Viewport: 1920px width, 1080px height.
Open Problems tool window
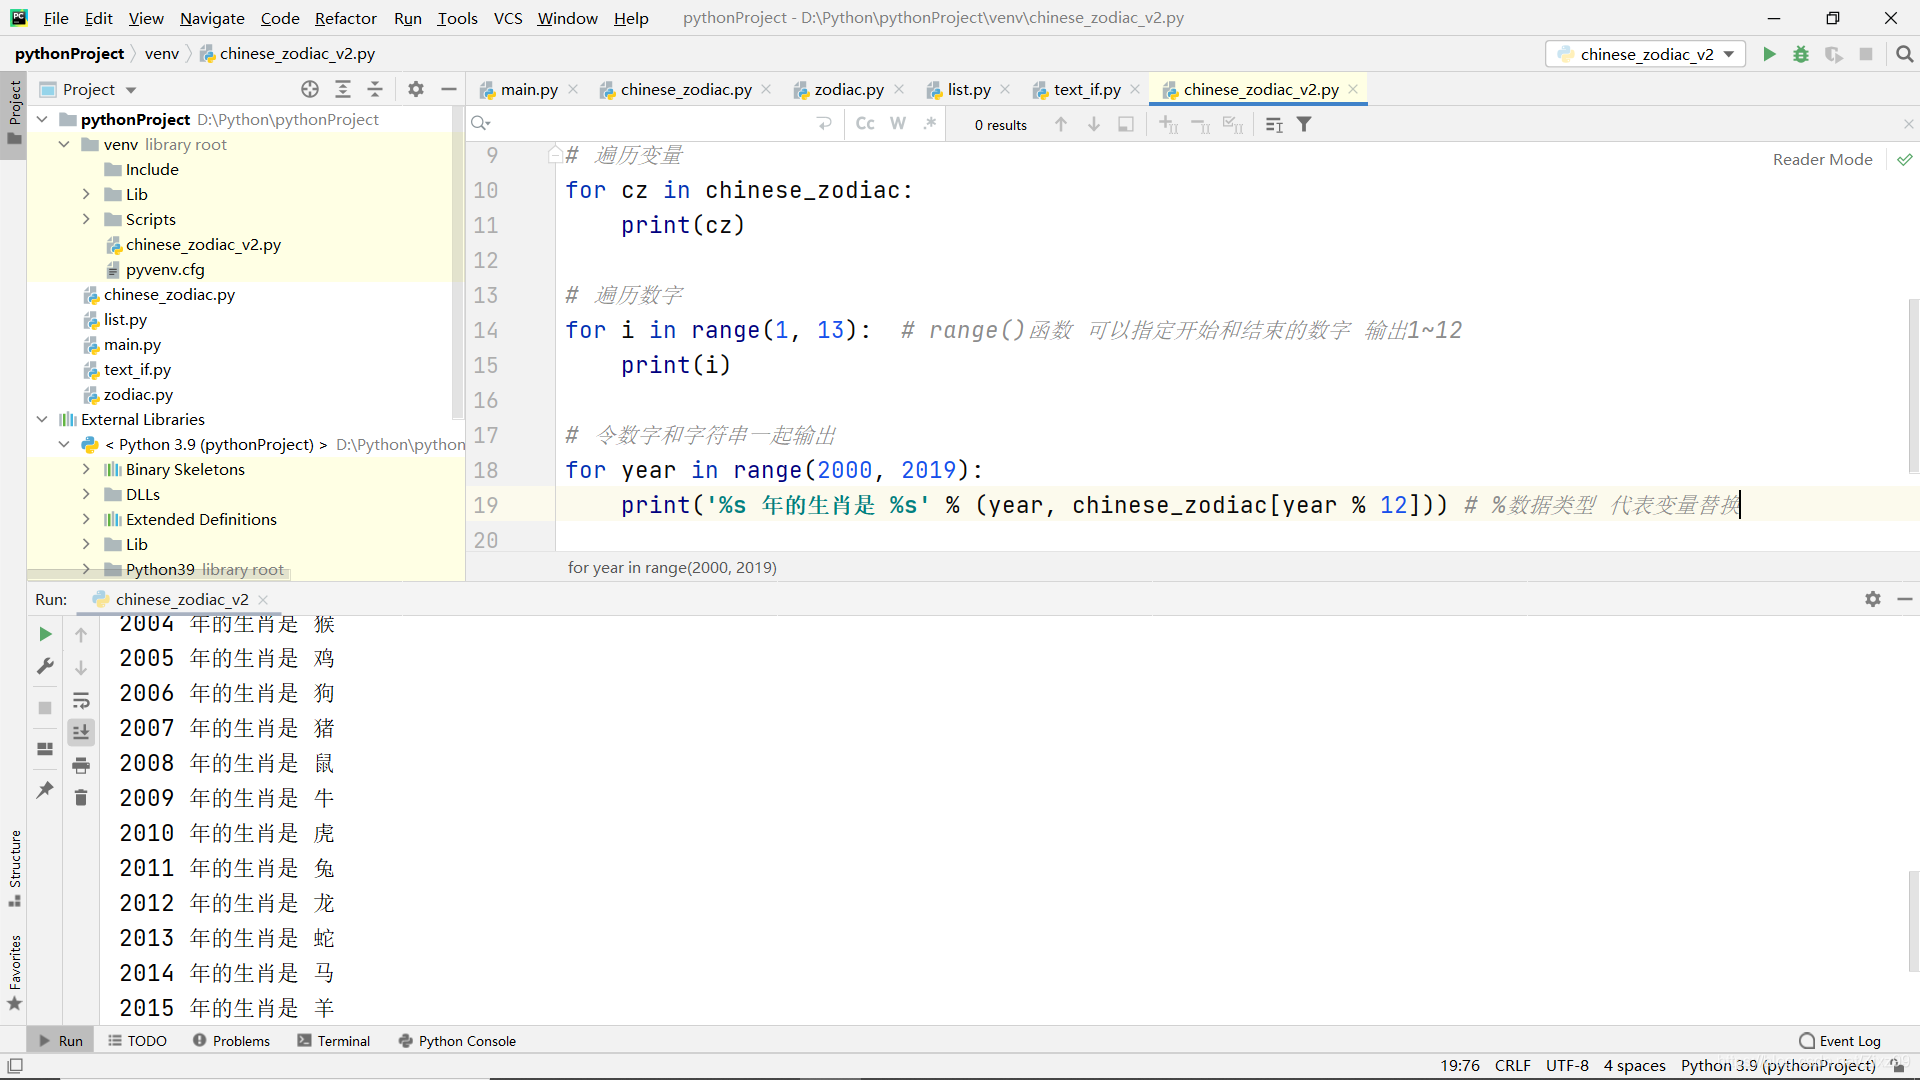pos(231,1041)
